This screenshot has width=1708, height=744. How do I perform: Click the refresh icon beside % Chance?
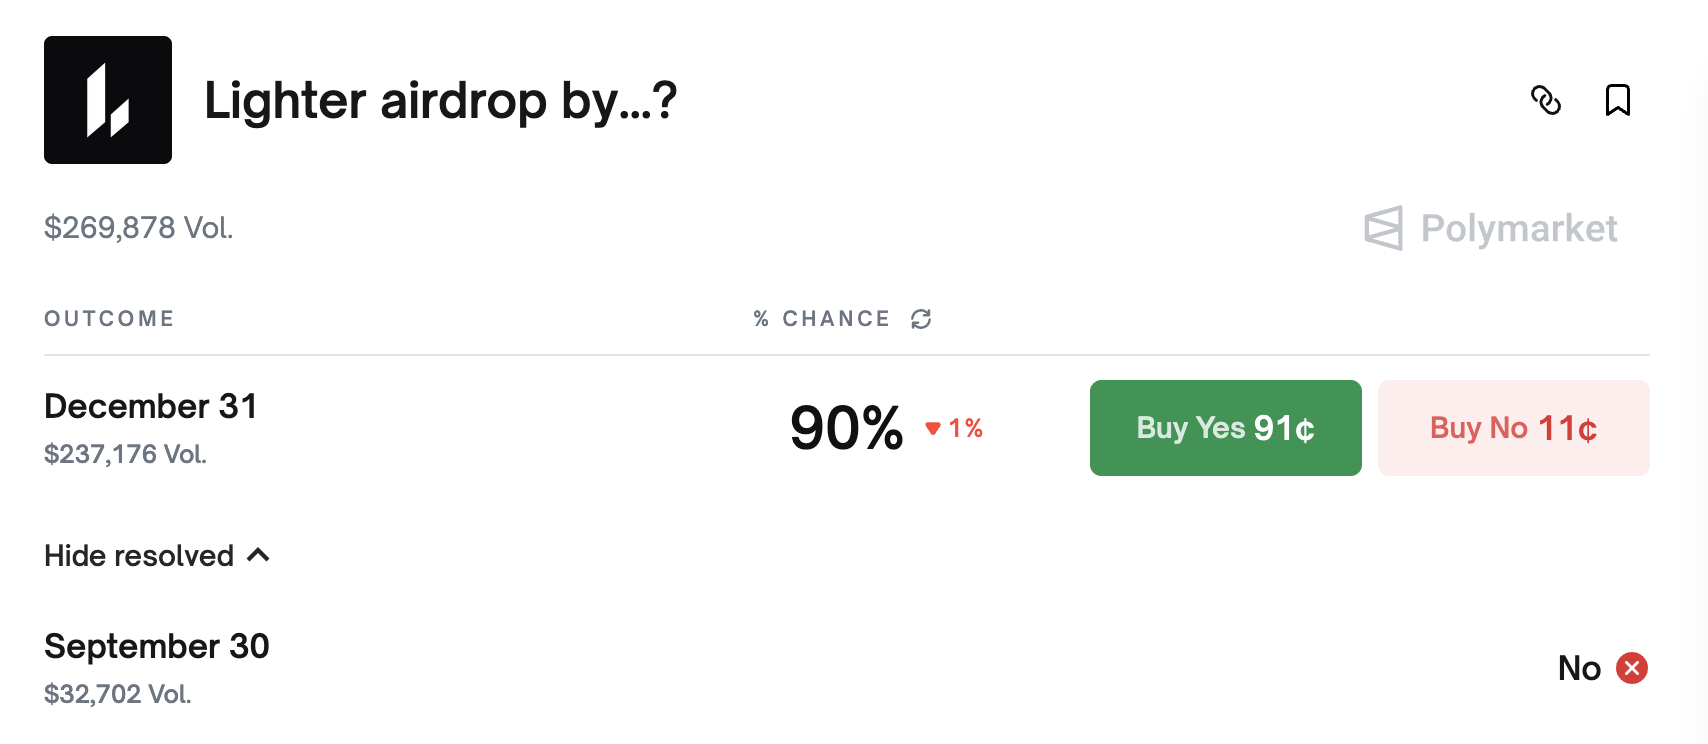[x=921, y=319]
